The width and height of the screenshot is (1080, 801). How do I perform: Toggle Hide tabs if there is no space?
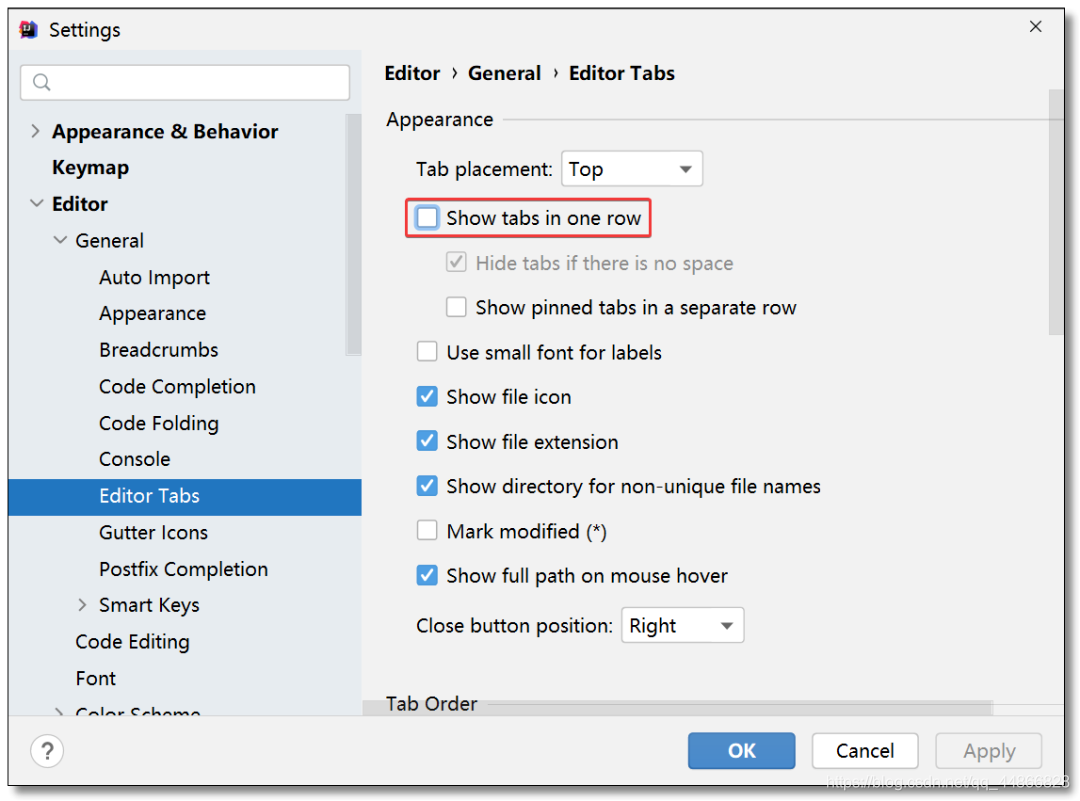pos(456,262)
